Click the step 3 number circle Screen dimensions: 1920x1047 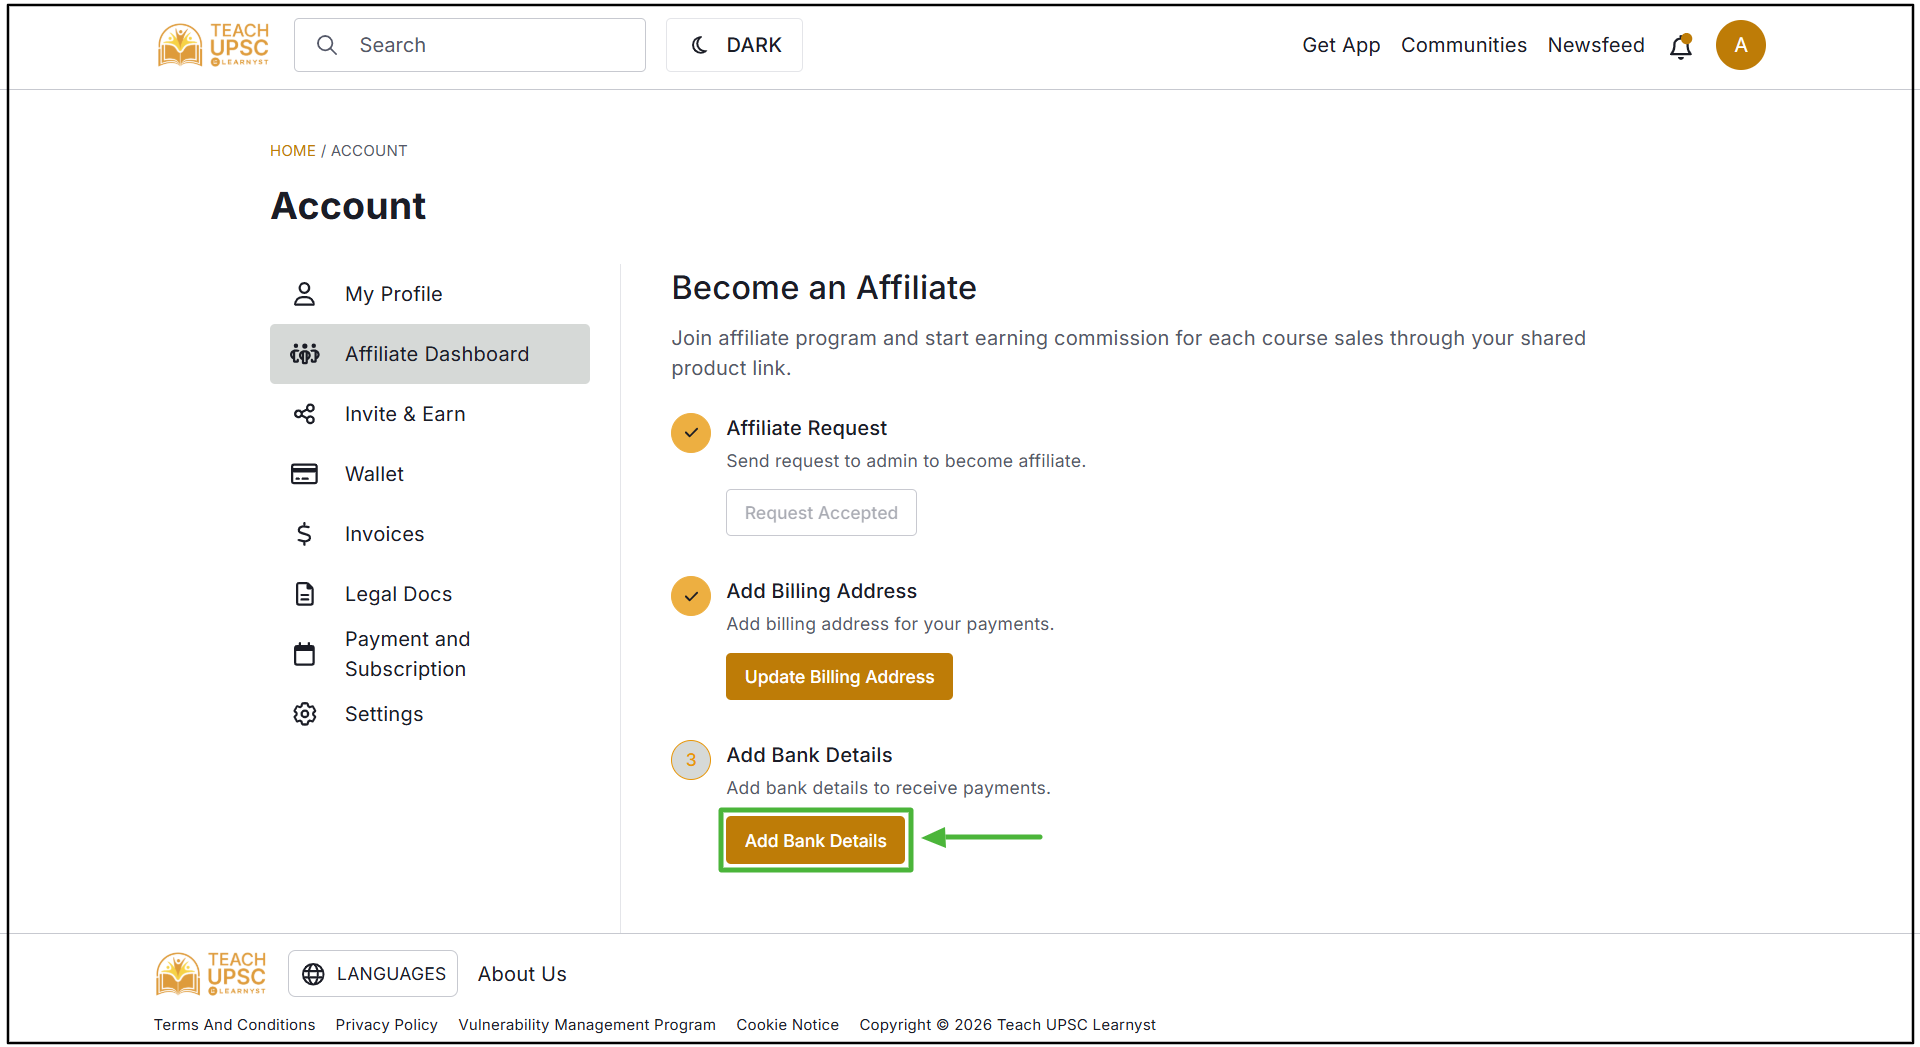click(691, 760)
